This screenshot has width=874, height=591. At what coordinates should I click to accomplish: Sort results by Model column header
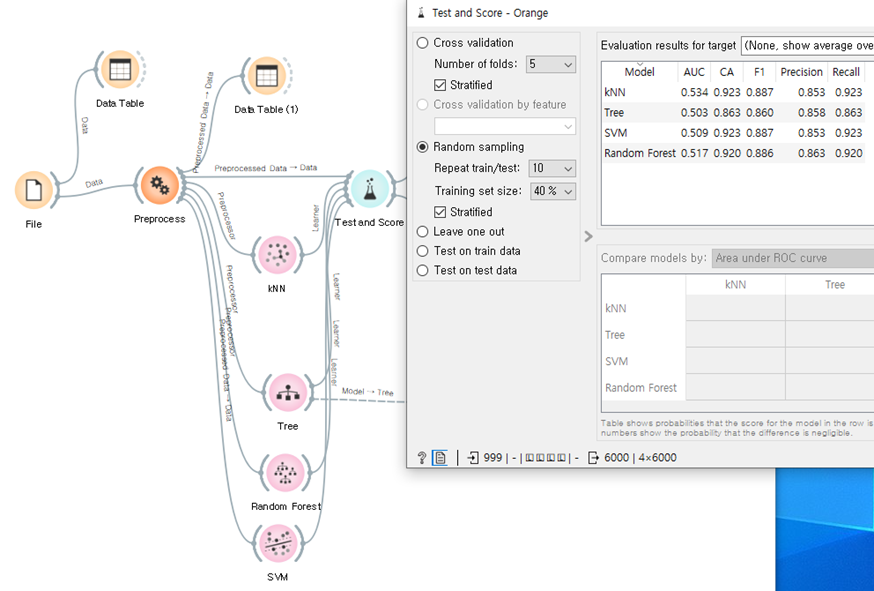(x=639, y=72)
